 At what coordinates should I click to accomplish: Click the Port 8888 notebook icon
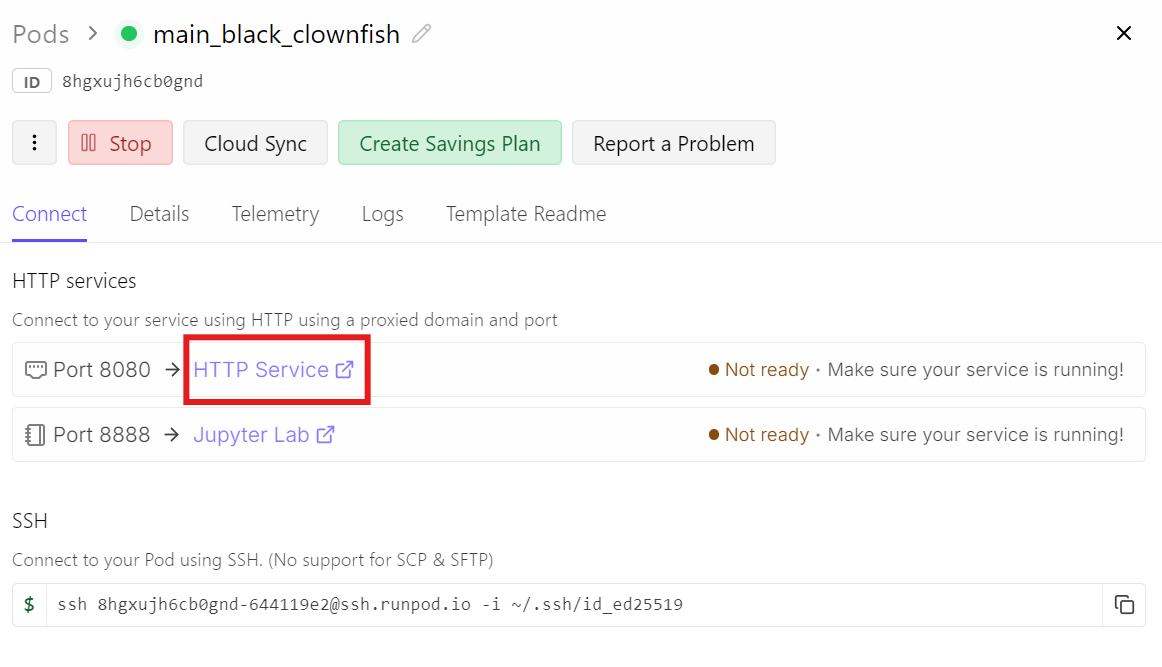(x=36, y=435)
